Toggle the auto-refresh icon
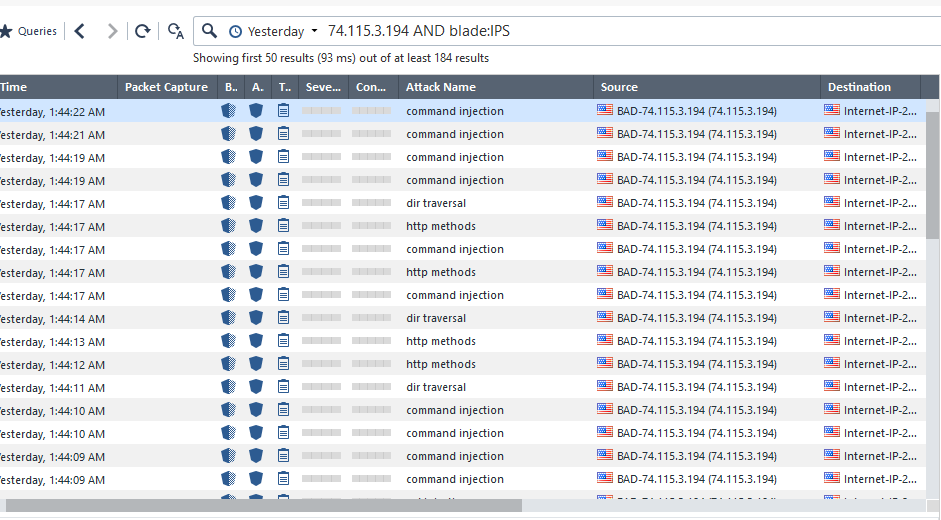941x520 pixels. click(x=176, y=31)
